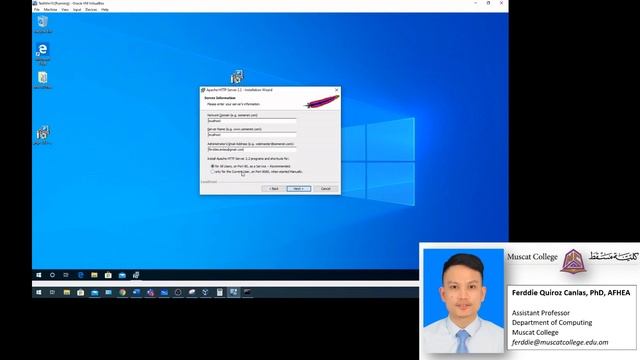
Task: Open Calculator on the host taskbar
Action: (220, 292)
